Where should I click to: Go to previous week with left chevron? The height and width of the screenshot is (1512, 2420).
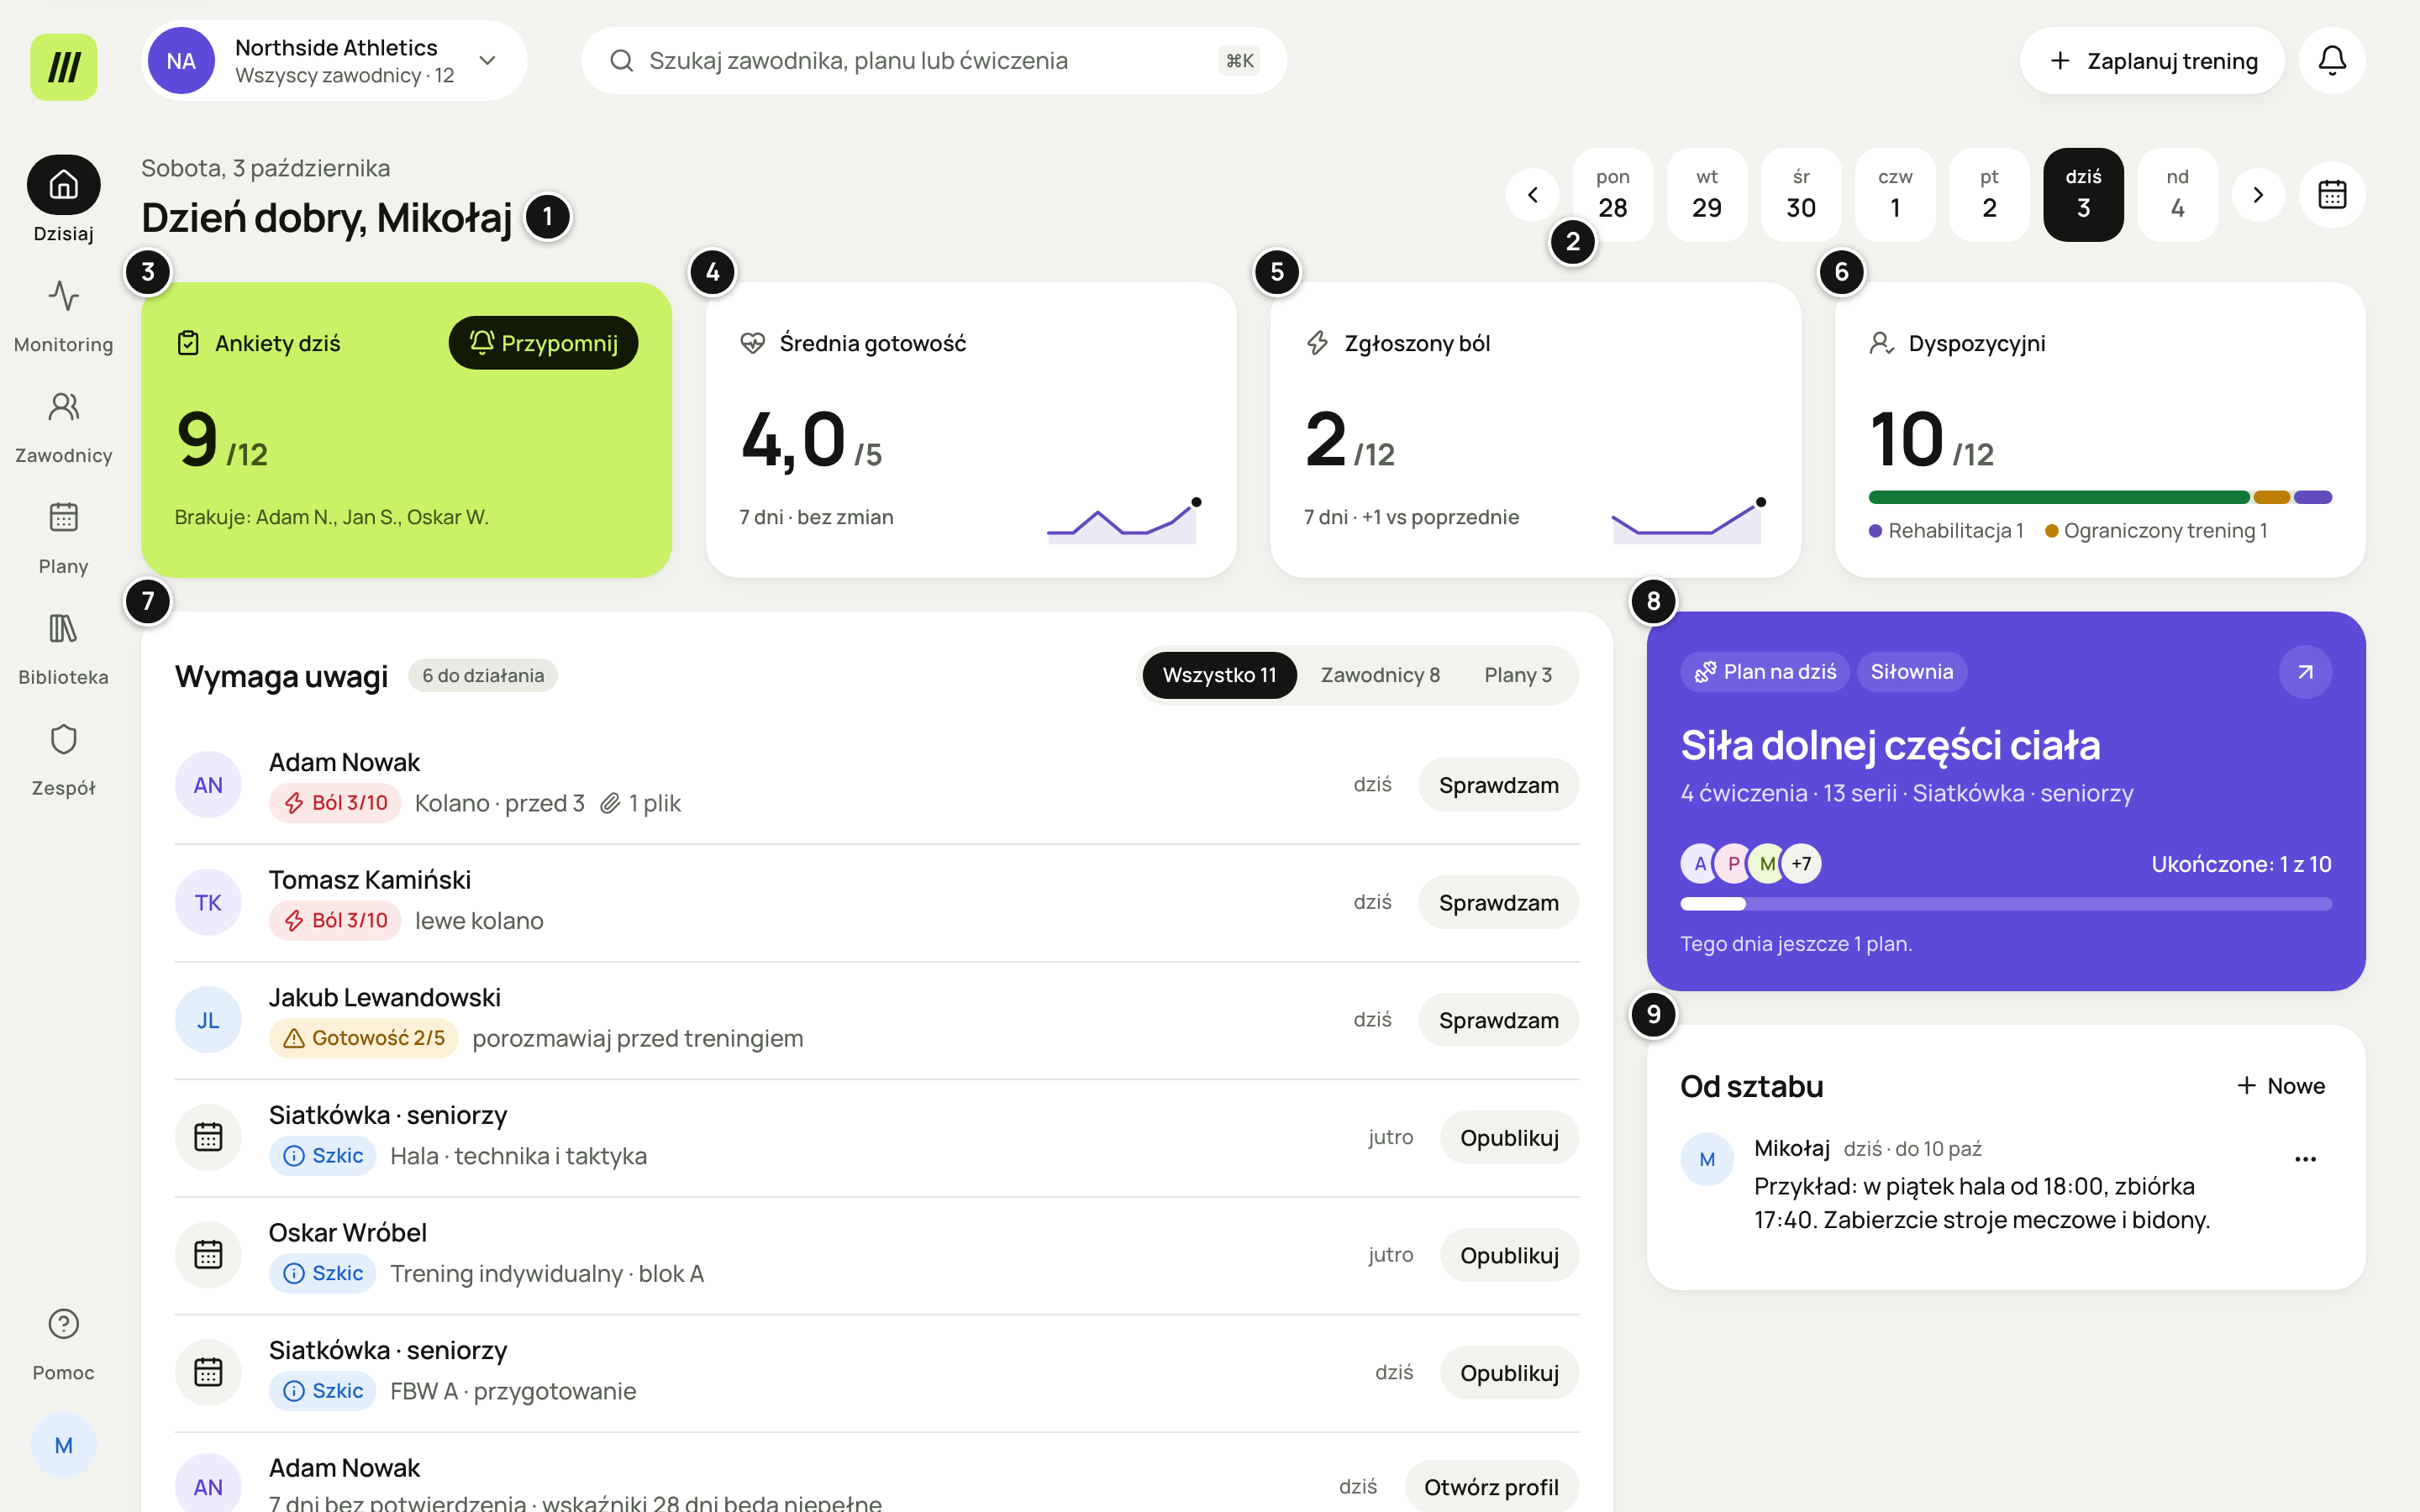point(1532,194)
